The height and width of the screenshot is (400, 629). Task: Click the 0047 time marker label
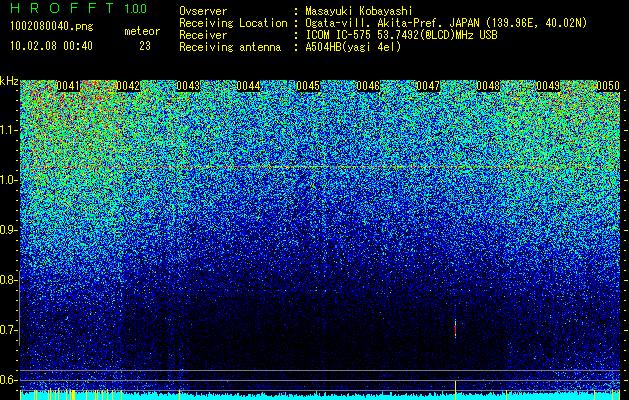[x=428, y=86]
